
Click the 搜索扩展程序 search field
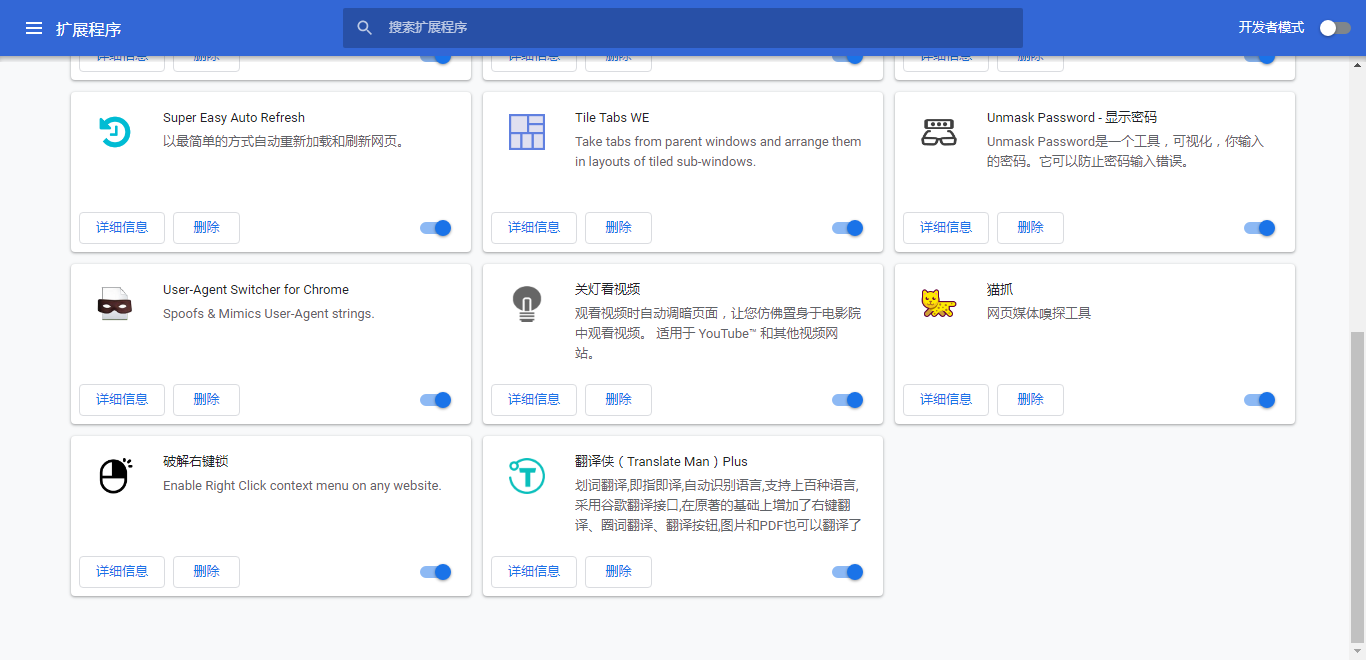tap(683, 28)
